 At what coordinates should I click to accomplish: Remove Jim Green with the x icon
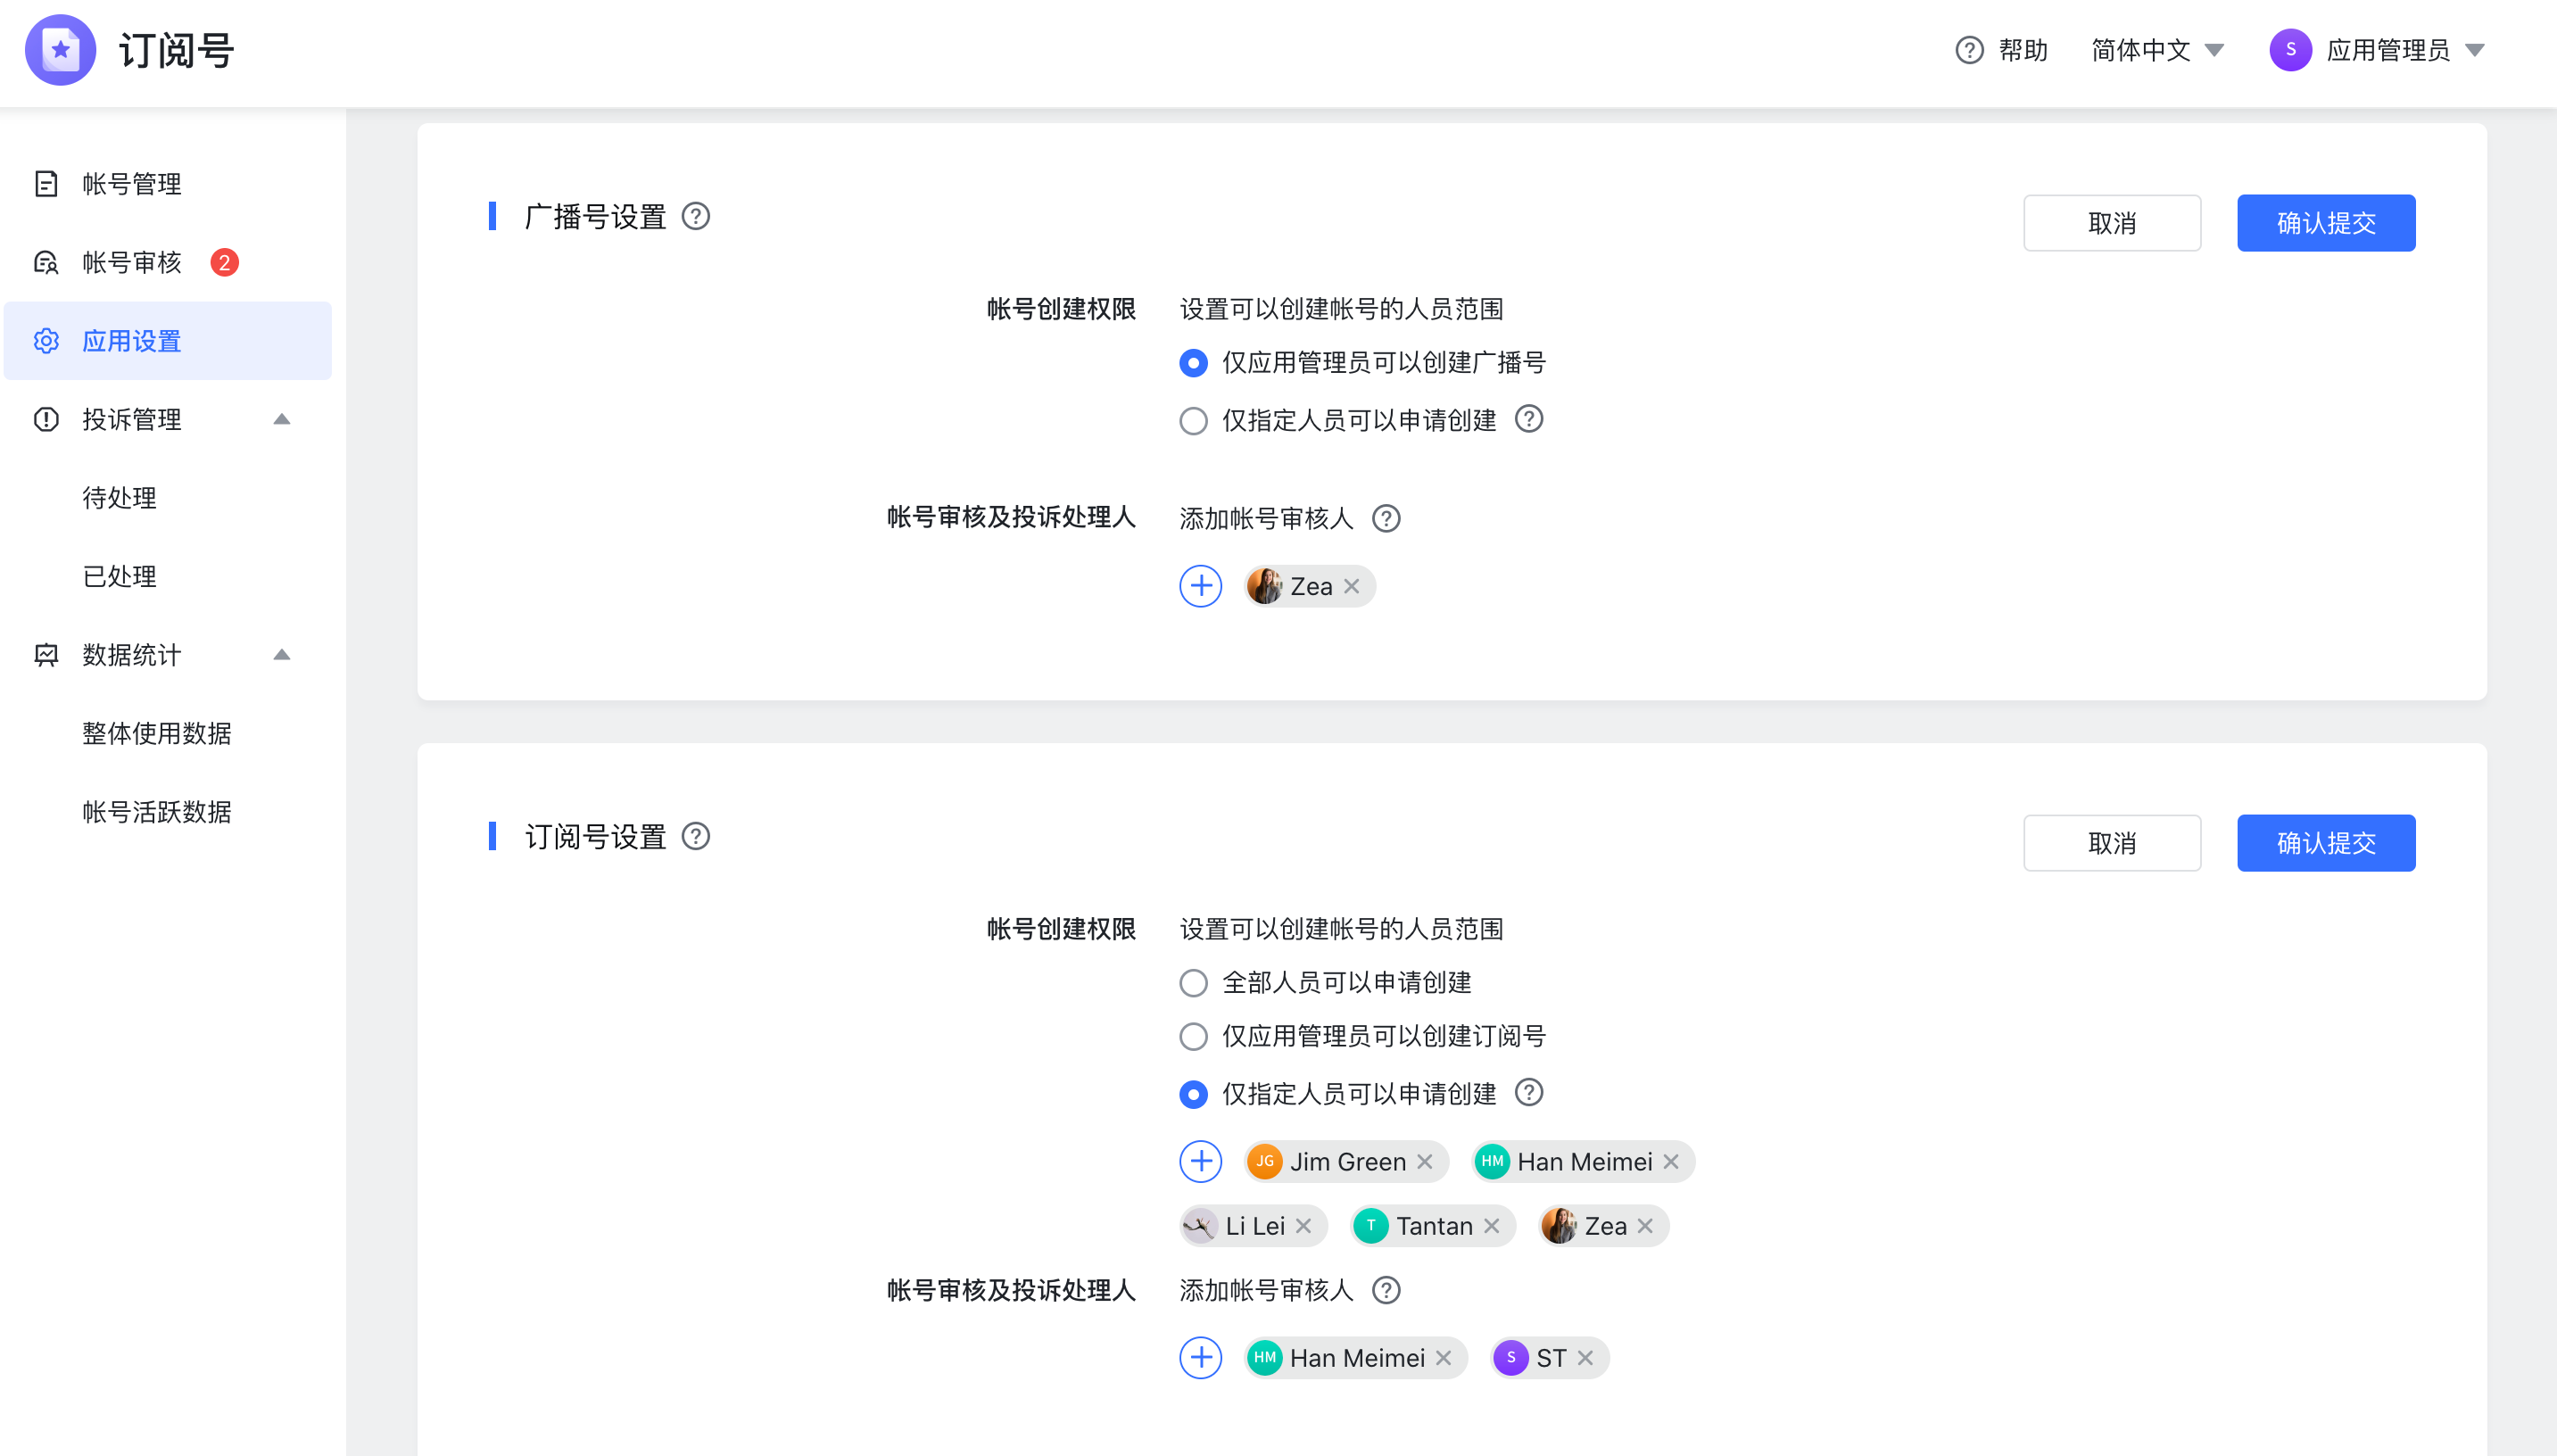(x=1425, y=1161)
